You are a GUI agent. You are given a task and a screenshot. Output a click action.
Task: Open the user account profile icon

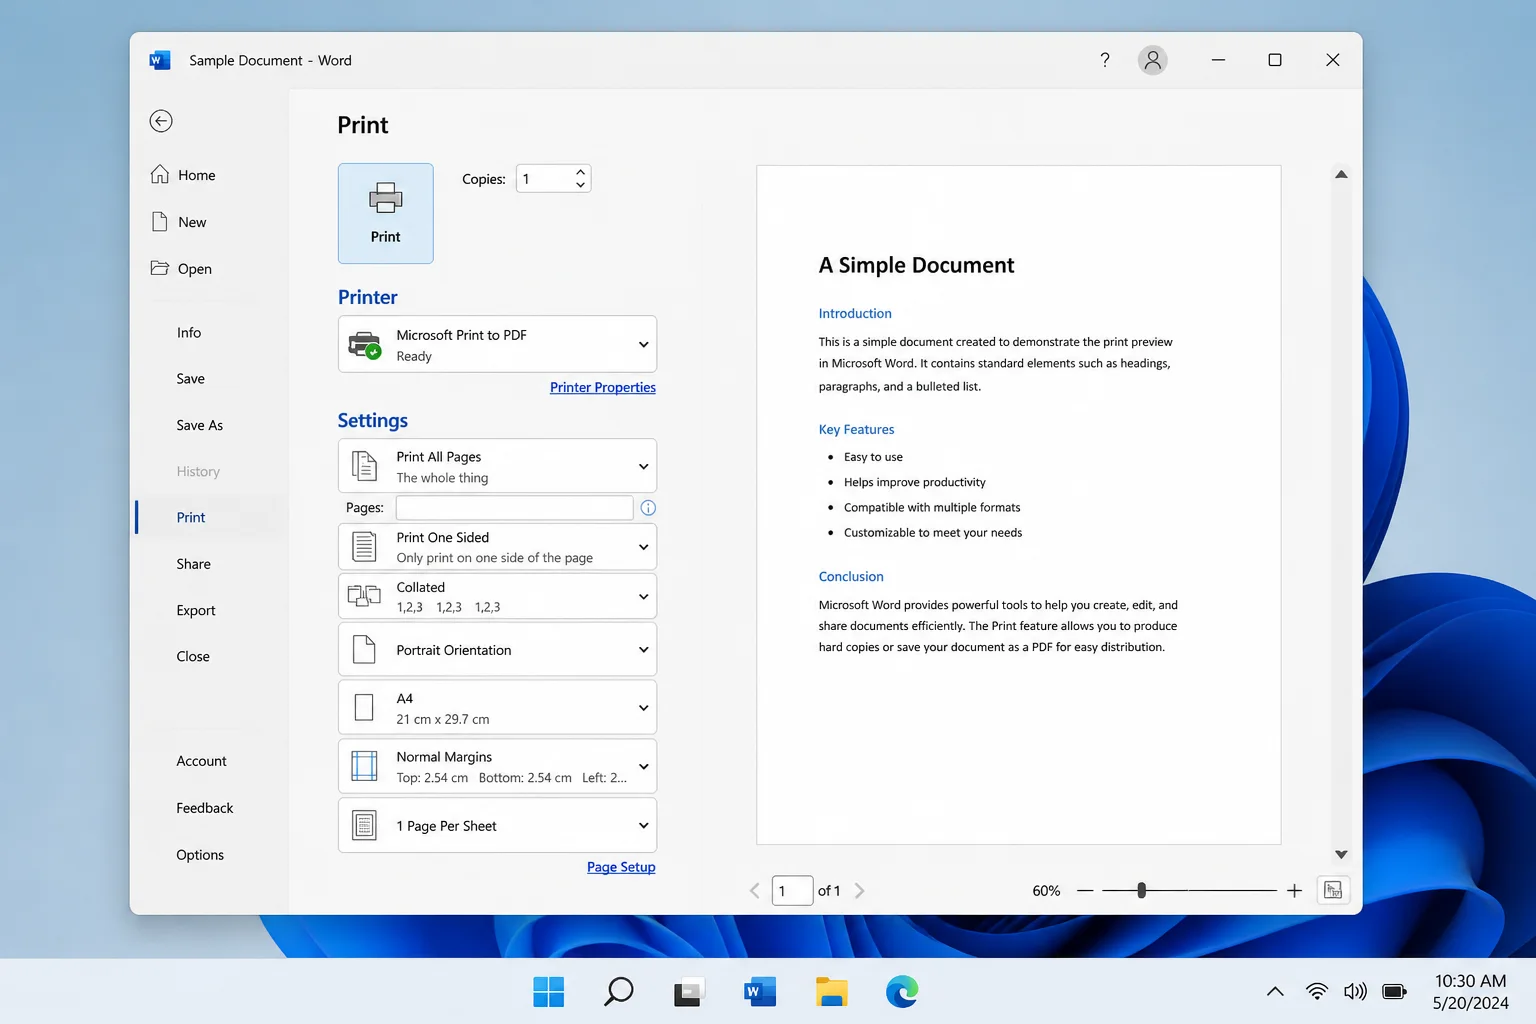[1153, 60]
